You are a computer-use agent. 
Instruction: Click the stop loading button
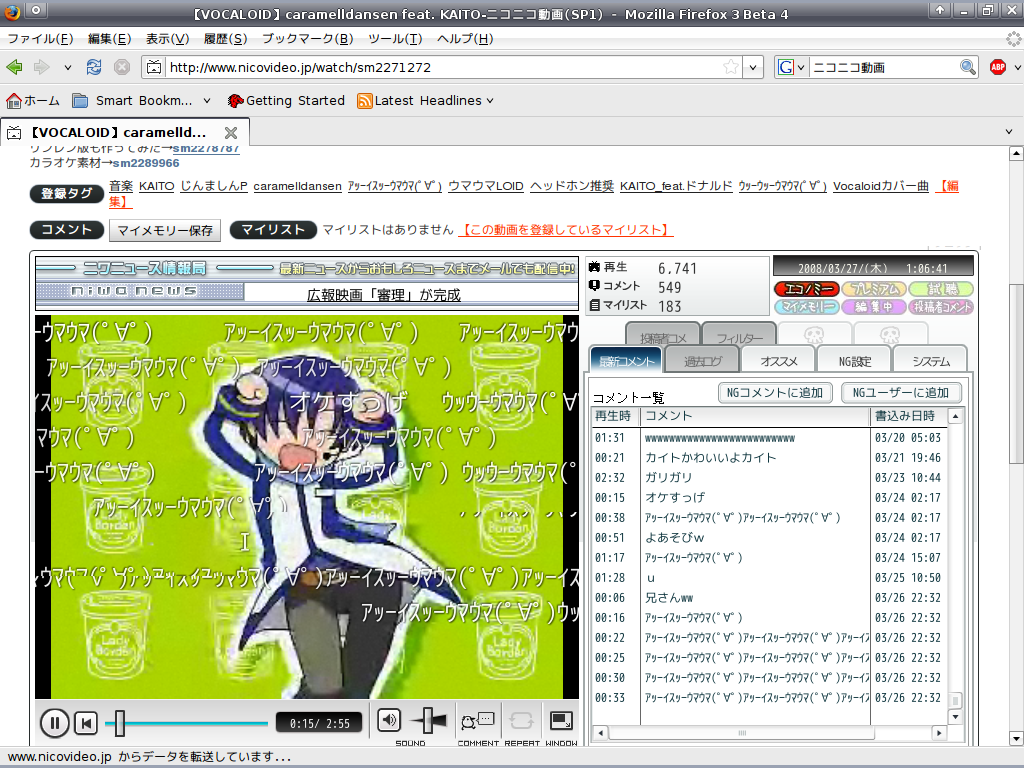pos(121,67)
